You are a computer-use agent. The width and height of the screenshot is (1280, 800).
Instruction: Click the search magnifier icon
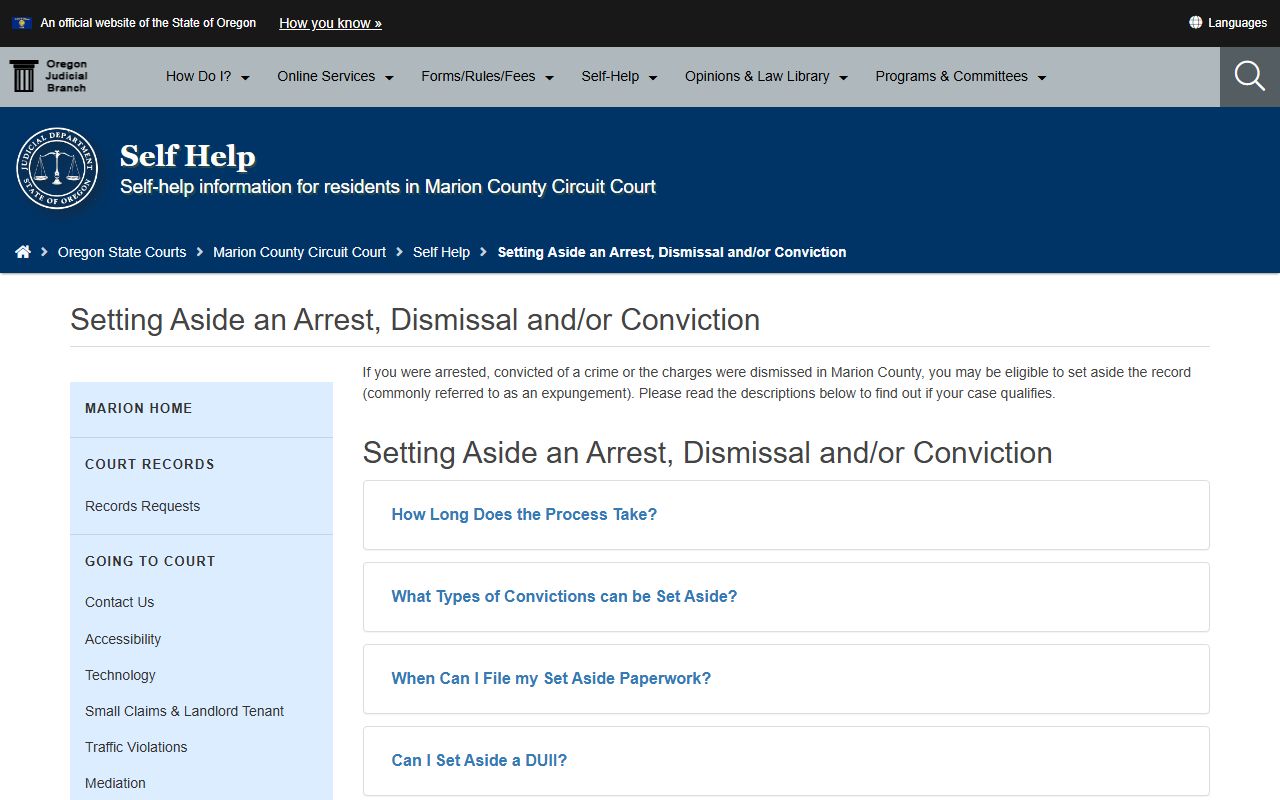click(x=1249, y=76)
